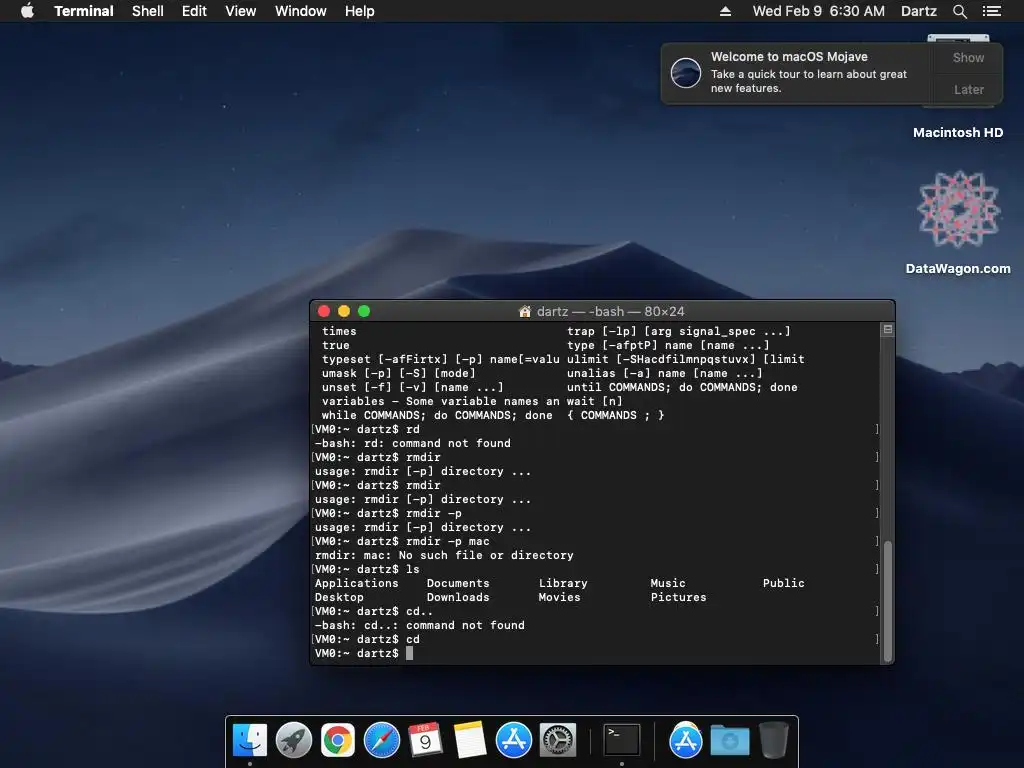Image resolution: width=1024 pixels, height=768 pixels.
Task: Open the Terminal app menu
Action: pyautogui.click(x=84, y=11)
